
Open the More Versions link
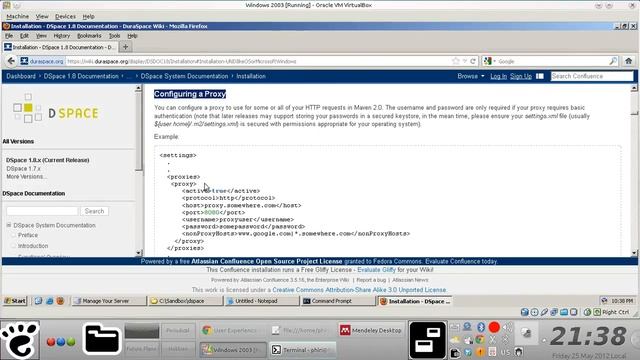point(26,177)
